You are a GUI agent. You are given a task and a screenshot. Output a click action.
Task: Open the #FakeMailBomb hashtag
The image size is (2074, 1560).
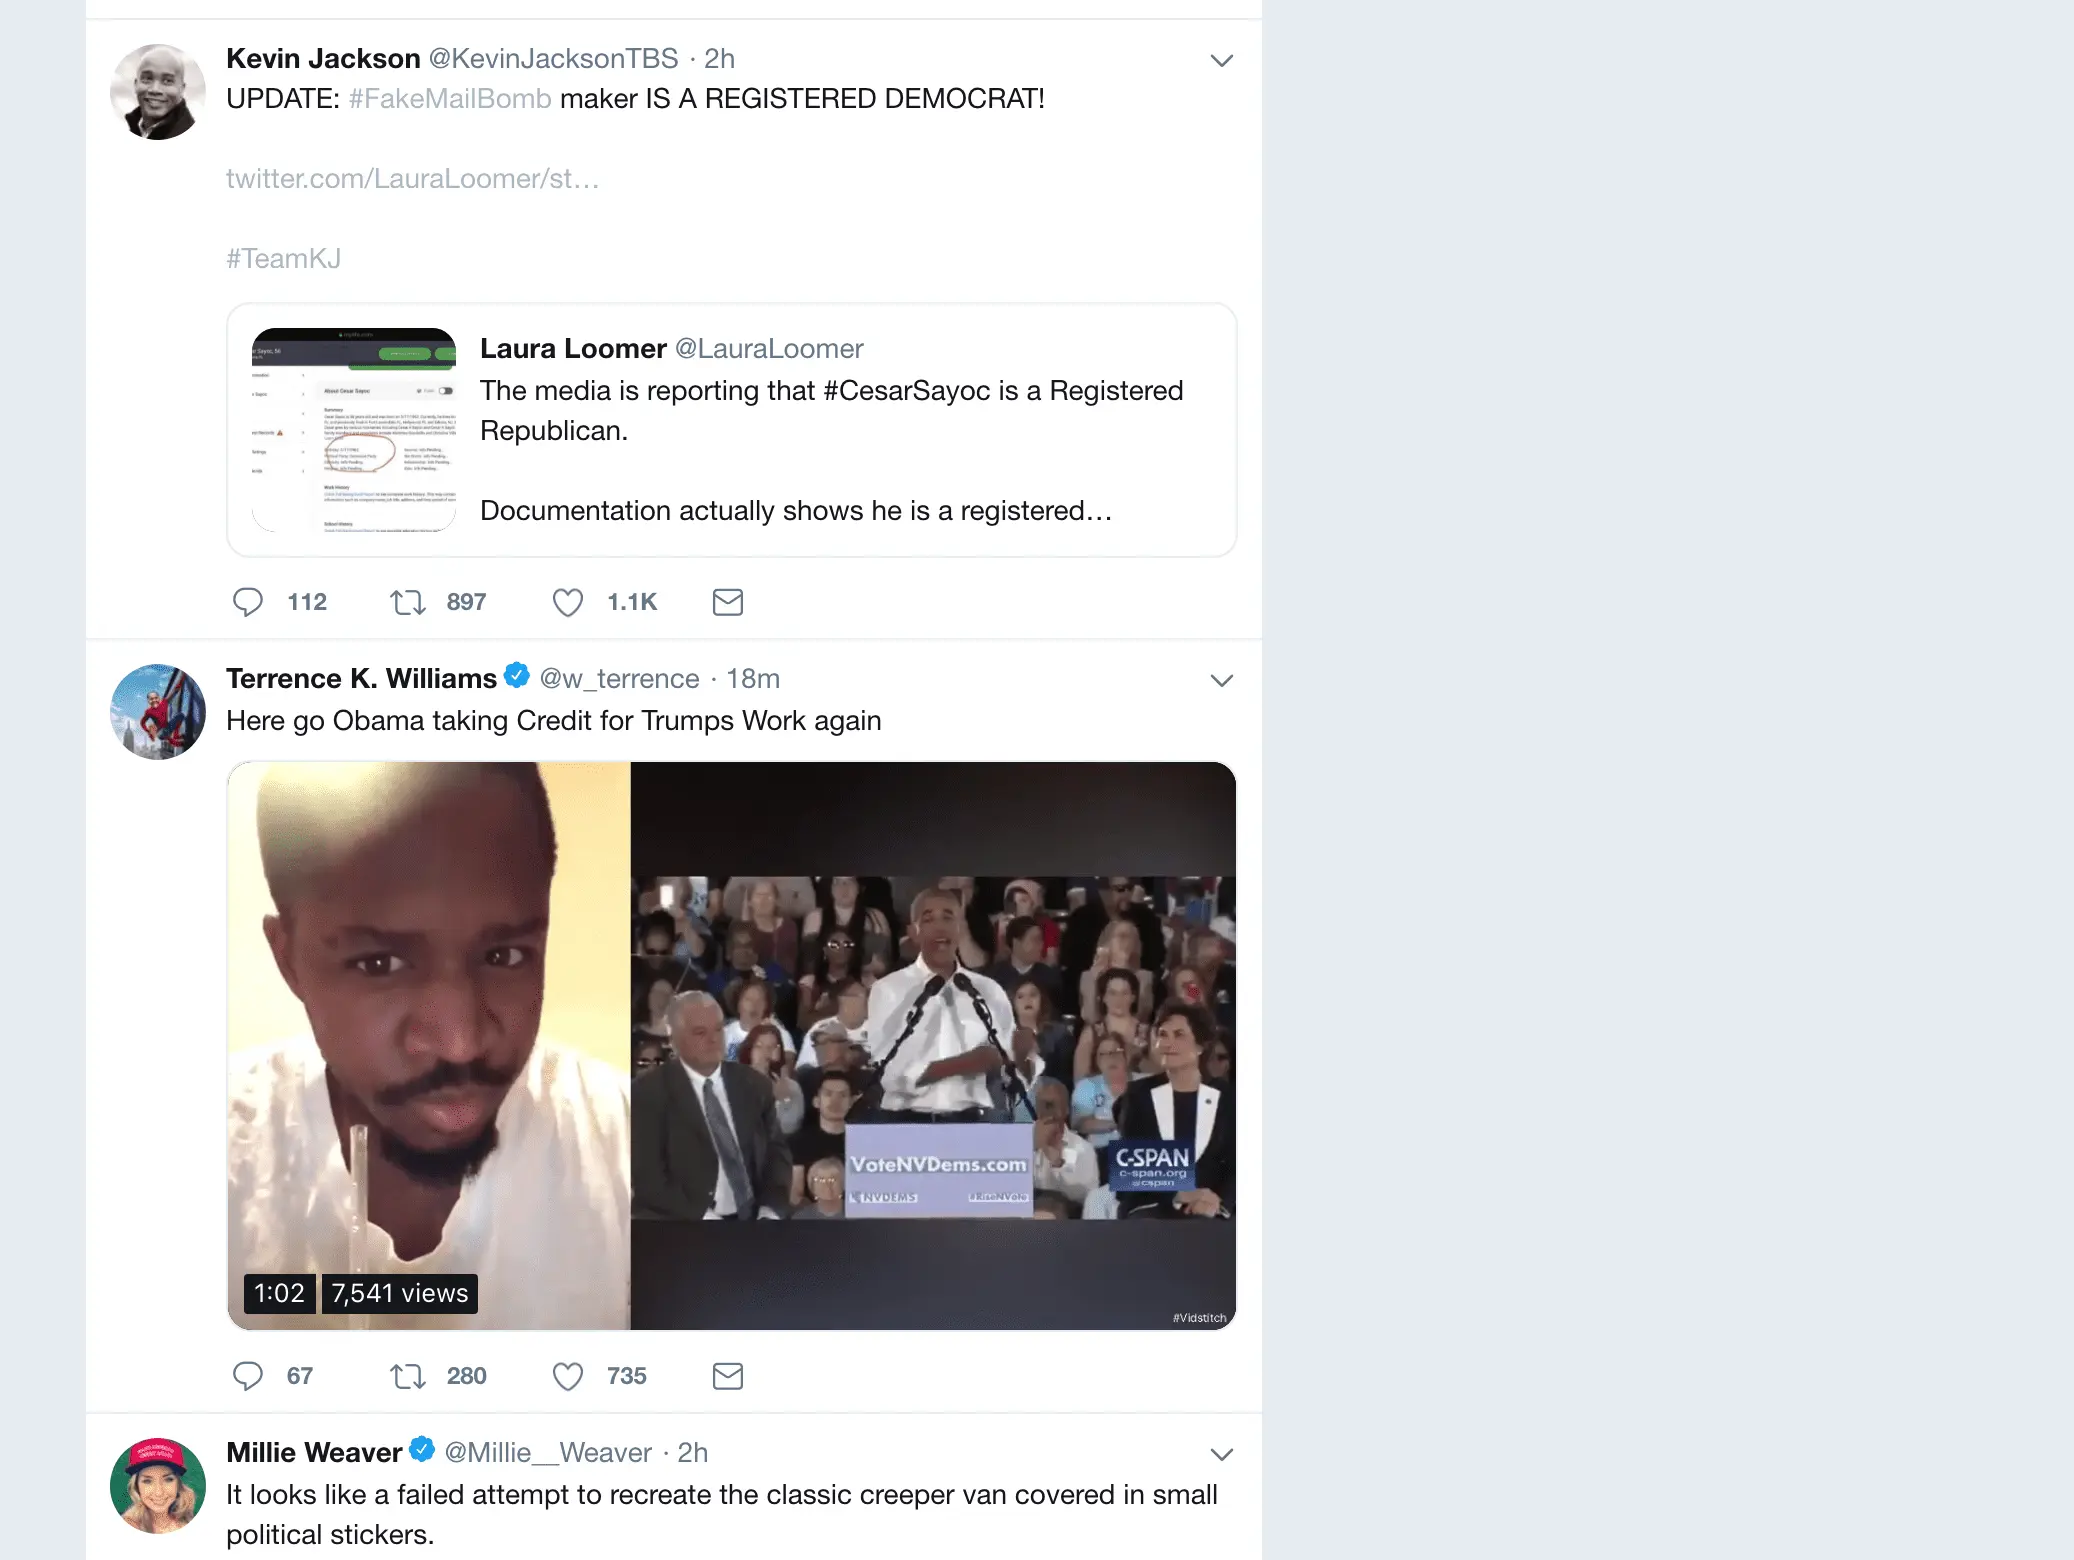click(450, 99)
